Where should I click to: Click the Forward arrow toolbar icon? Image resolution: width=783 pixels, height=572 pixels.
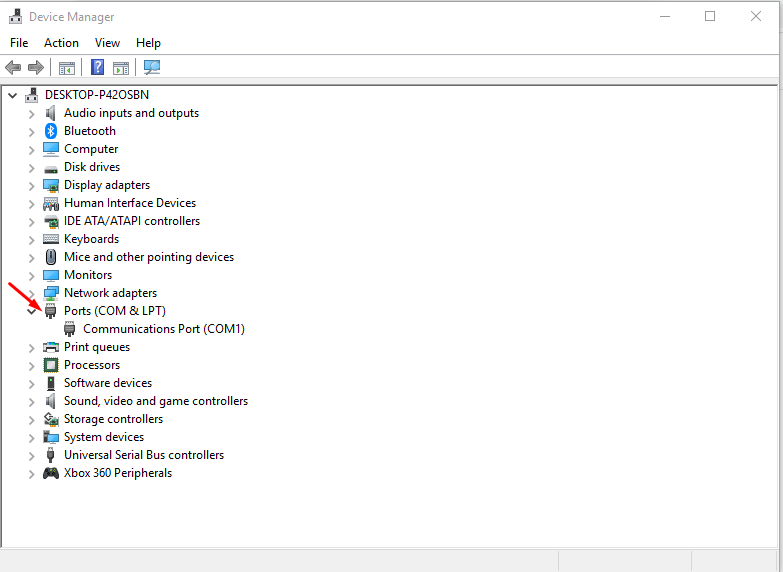36,67
